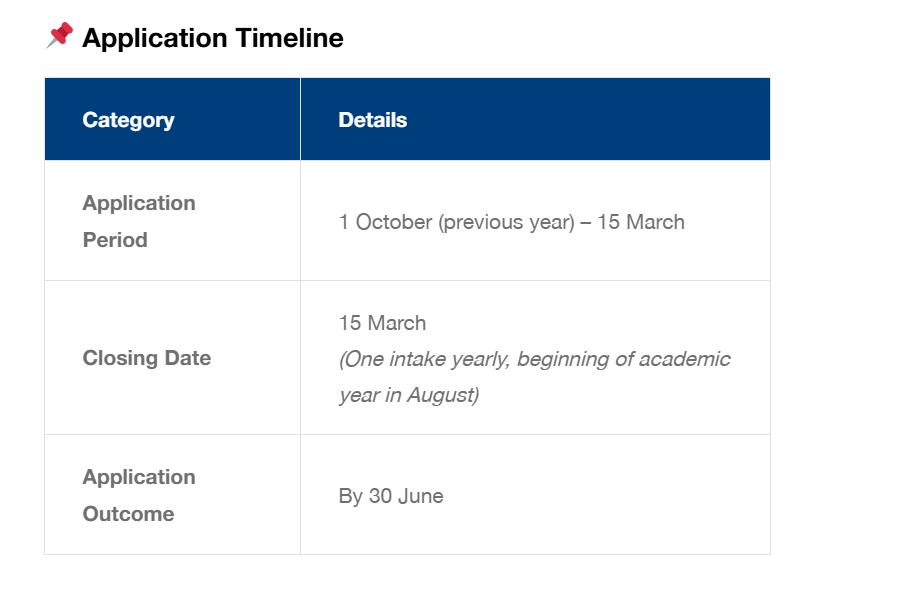This screenshot has width=909, height=595.
Task: Click the Application Outcome row label
Action: (139, 495)
